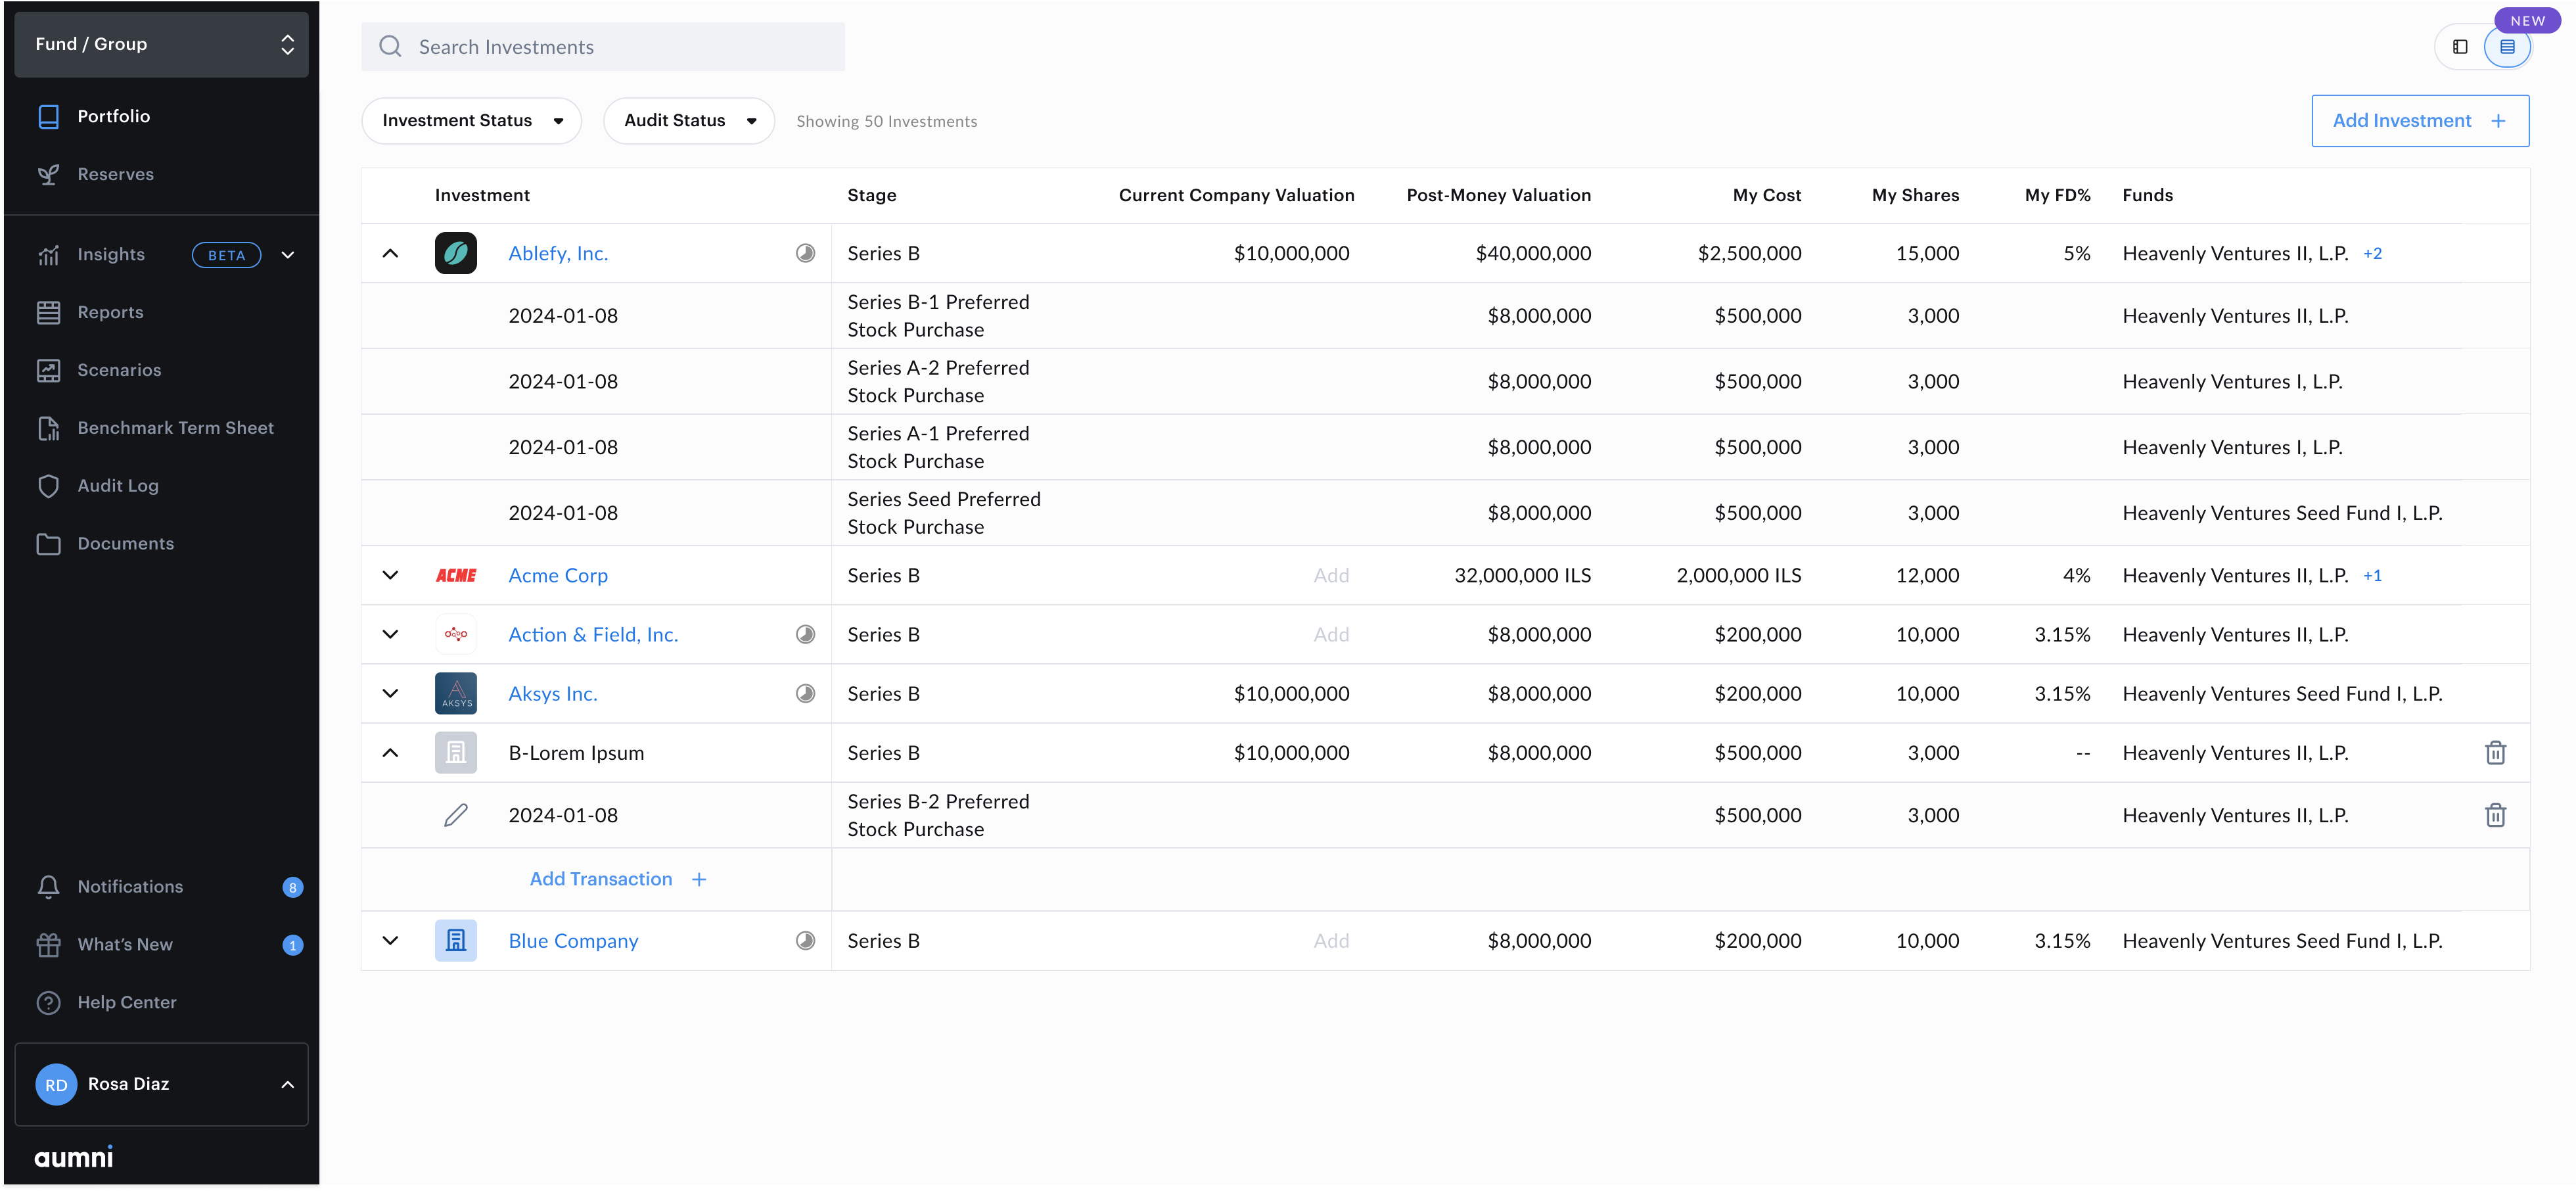Collapse the B-Lorem Ipsum row
The height and width of the screenshot is (1191, 2576).
(390, 753)
